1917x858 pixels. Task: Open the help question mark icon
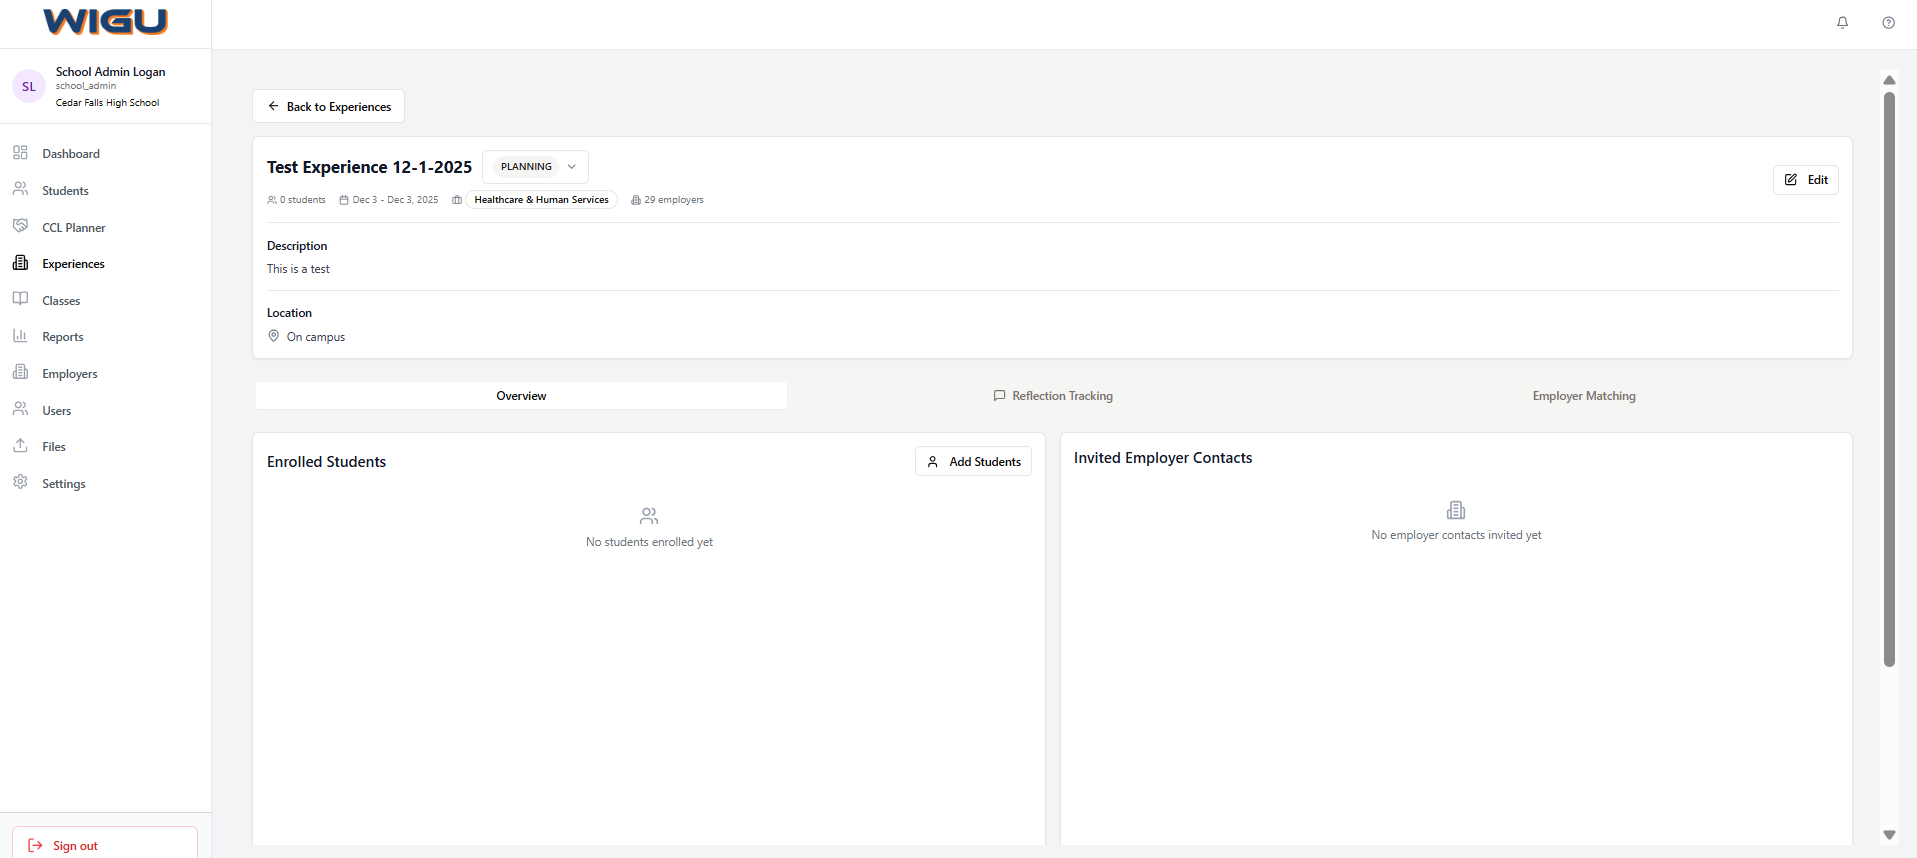(1888, 23)
